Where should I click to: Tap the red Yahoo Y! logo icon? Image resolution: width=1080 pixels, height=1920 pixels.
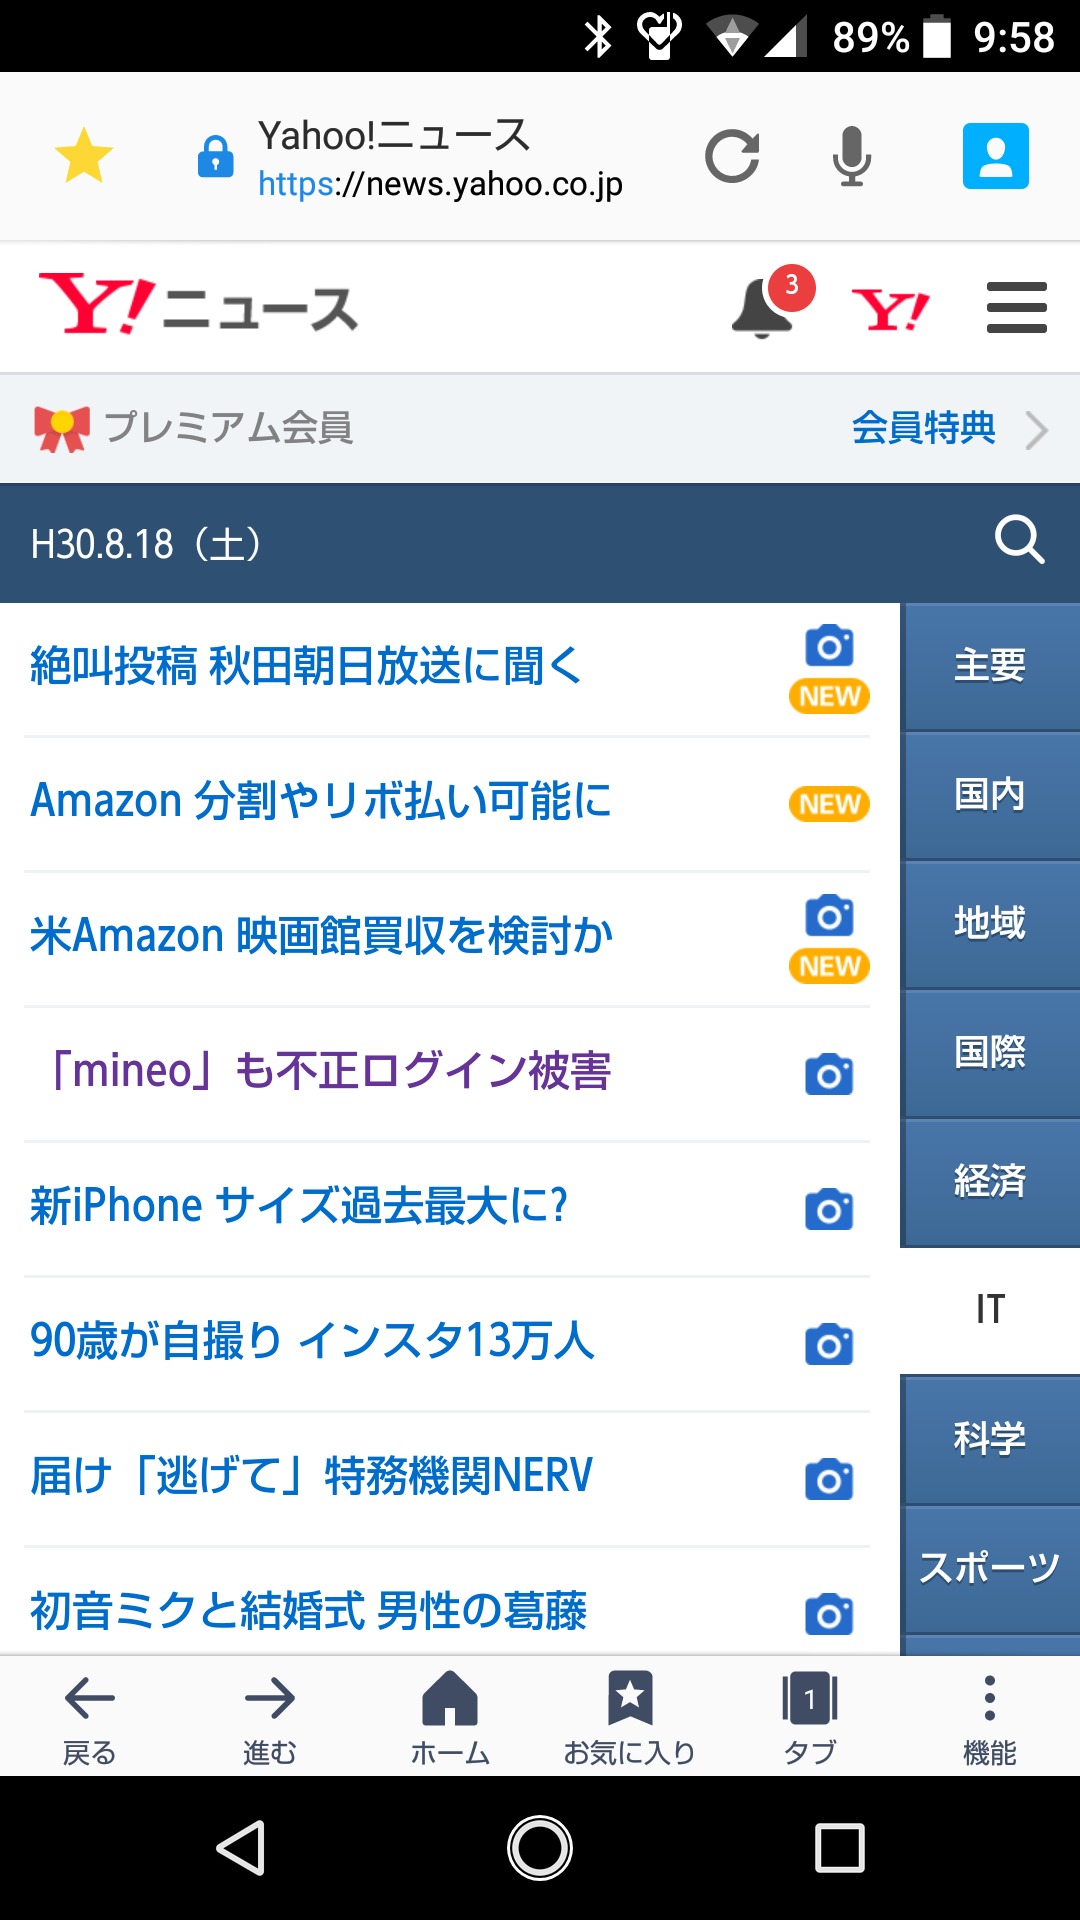tap(889, 308)
